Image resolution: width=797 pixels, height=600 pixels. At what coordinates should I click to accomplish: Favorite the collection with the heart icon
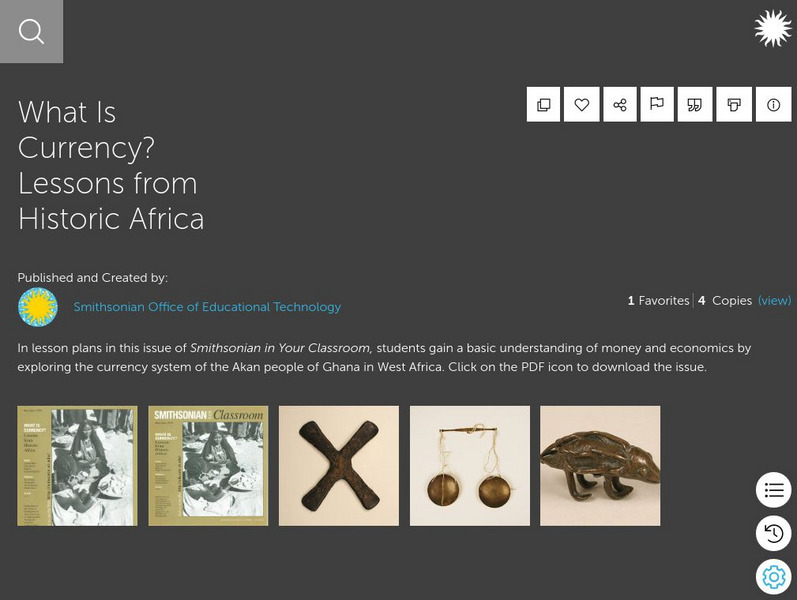click(582, 105)
